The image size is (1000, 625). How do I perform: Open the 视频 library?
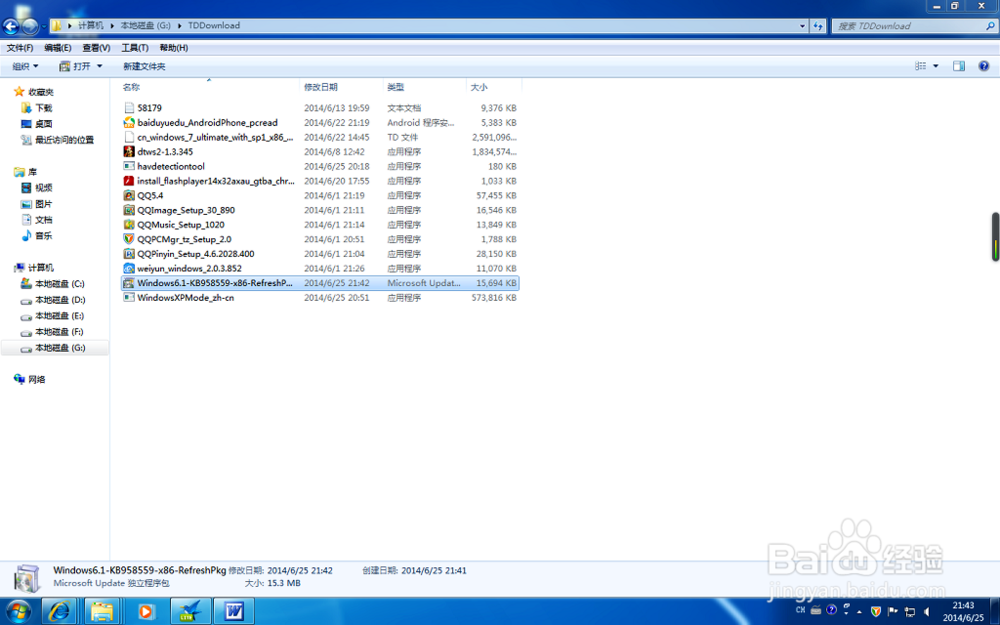pyautogui.click(x=37, y=188)
